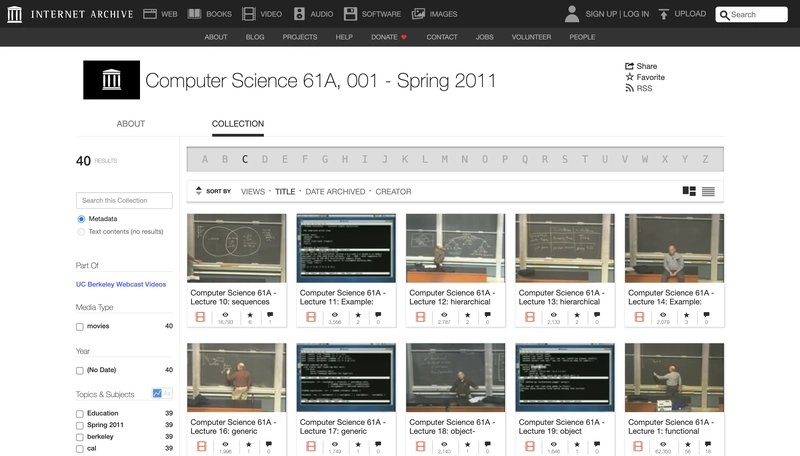Click the collection's black building logo
800x456 pixels.
pyautogui.click(x=111, y=80)
